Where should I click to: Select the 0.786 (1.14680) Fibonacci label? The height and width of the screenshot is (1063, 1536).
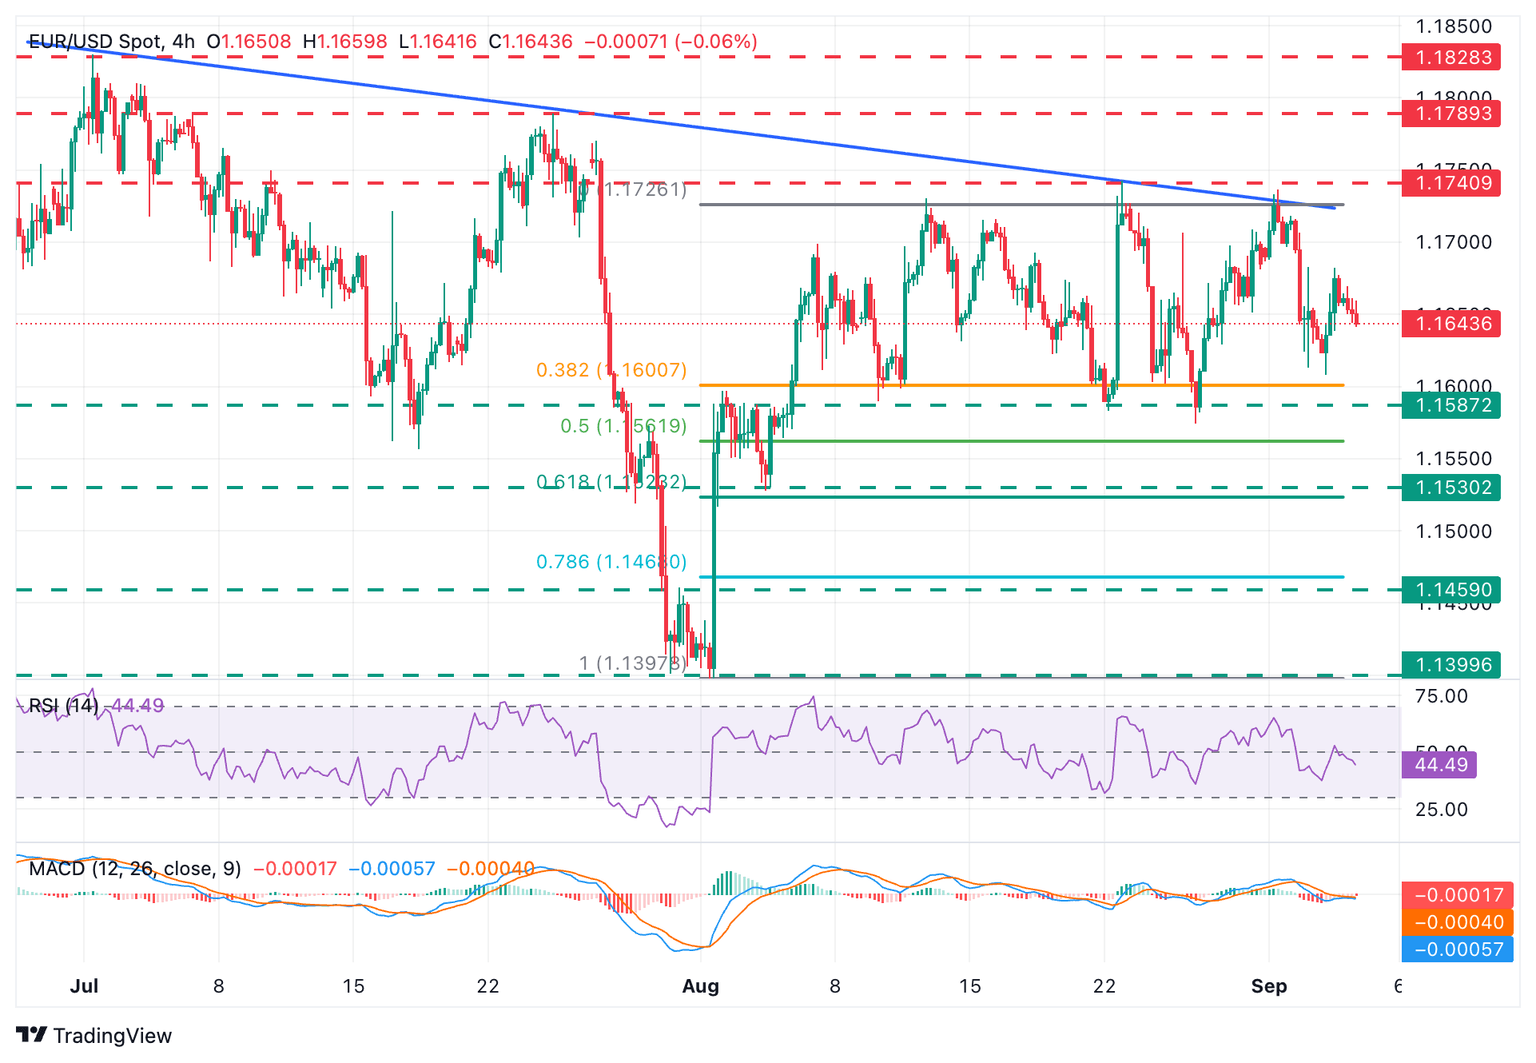611,562
